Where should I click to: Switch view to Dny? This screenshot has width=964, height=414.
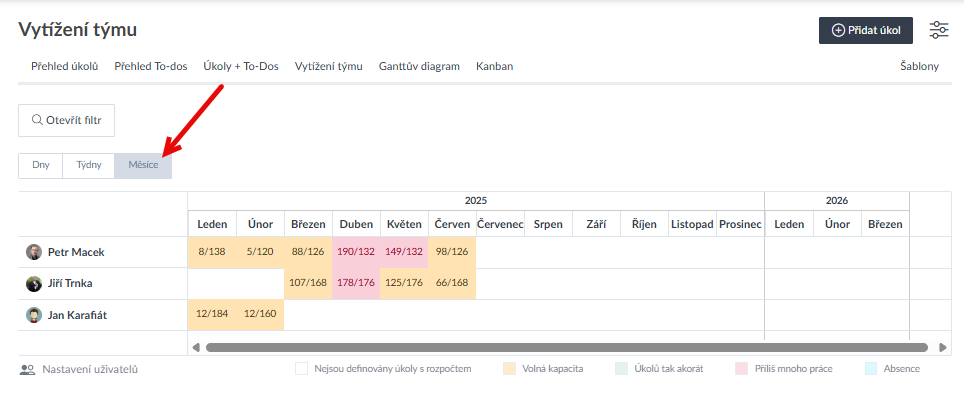tap(41, 165)
